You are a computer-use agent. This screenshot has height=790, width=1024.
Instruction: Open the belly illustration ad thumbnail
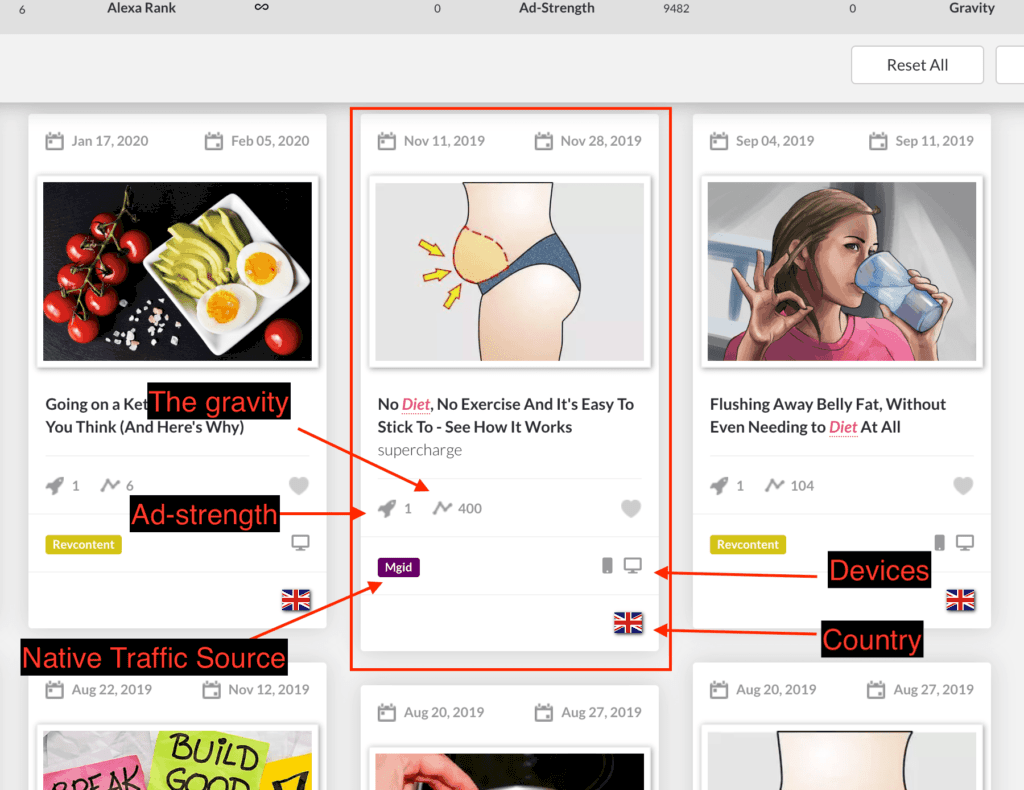pos(509,272)
